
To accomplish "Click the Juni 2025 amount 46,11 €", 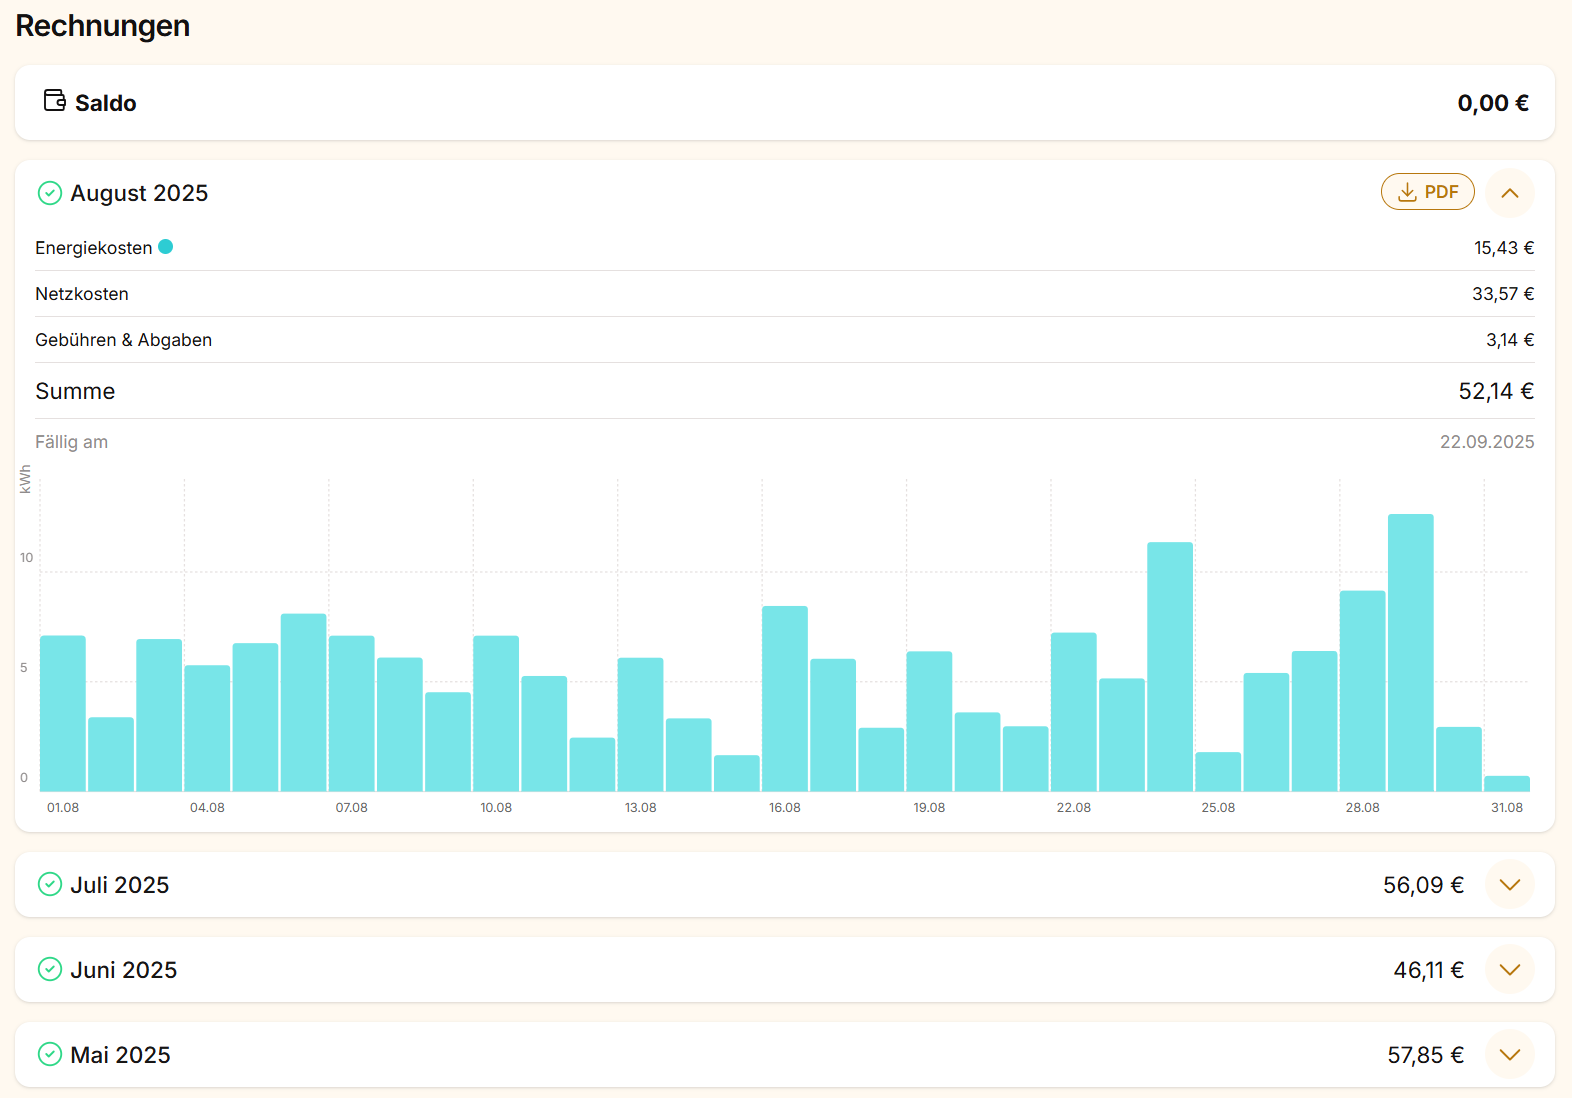I will 1428,970.
